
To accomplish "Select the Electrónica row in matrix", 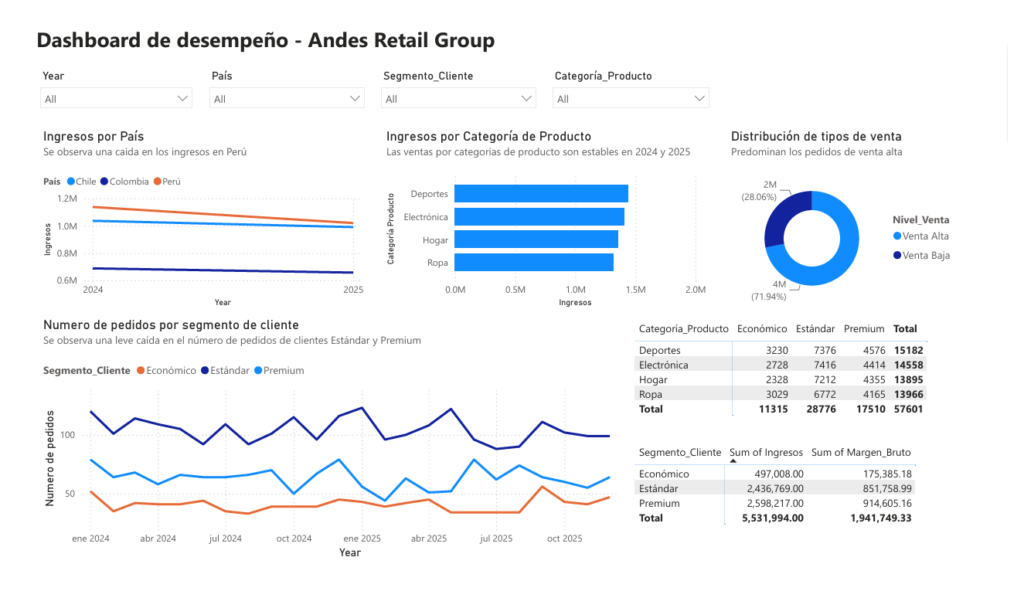I will point(781,365).
